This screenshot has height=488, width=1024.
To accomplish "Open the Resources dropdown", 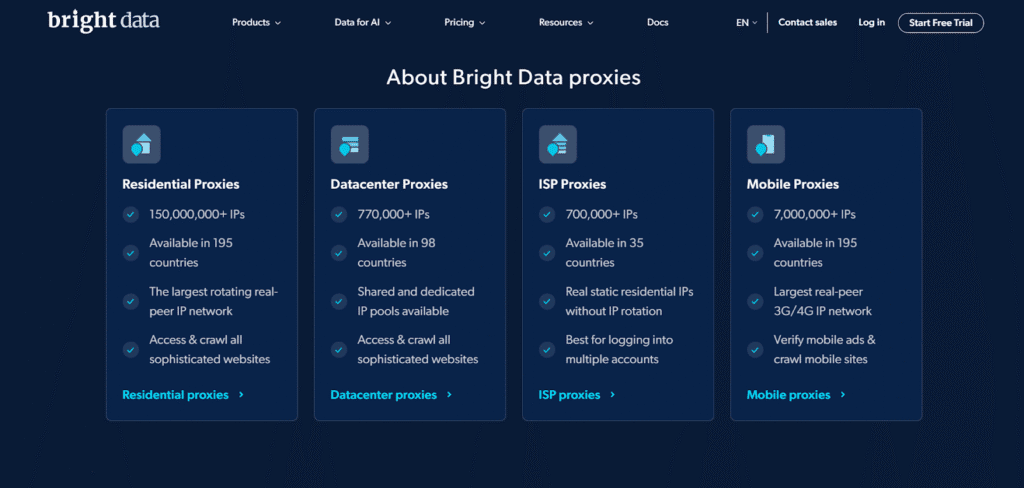I will (565, 22).
